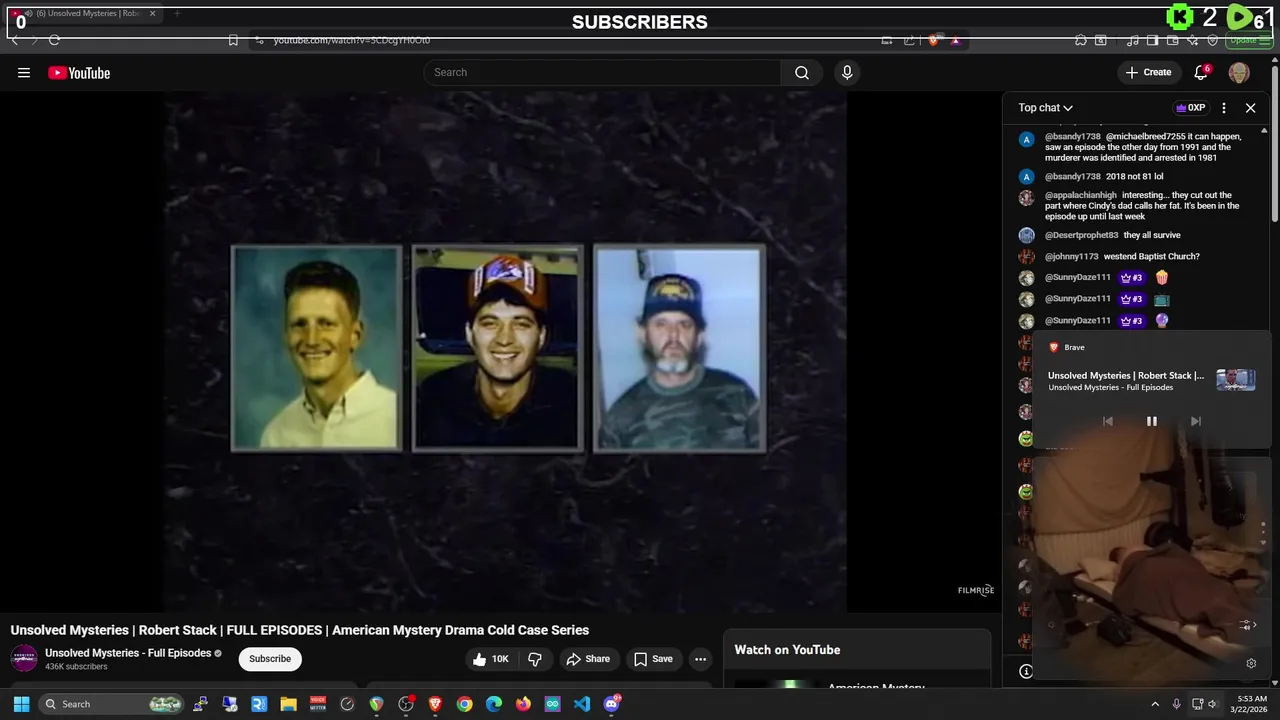
Task: Click the Windows taskbar Search box
Action: 112,704
